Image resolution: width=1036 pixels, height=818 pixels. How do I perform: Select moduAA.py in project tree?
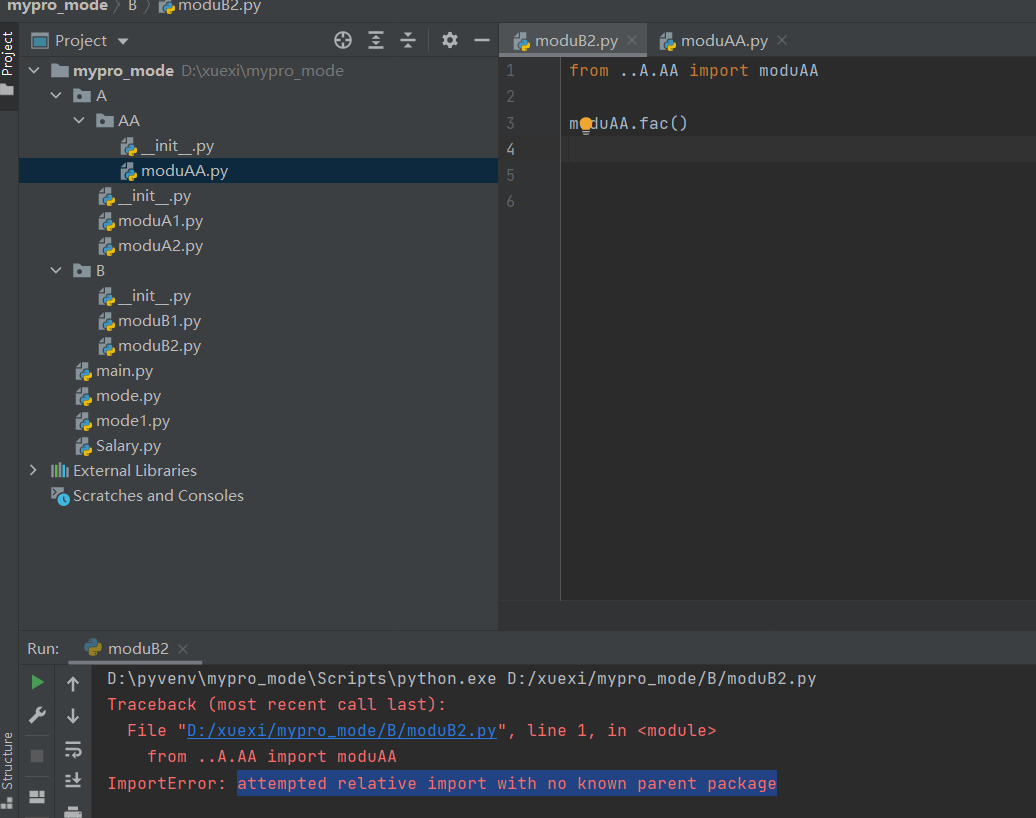tap(184, 171)
